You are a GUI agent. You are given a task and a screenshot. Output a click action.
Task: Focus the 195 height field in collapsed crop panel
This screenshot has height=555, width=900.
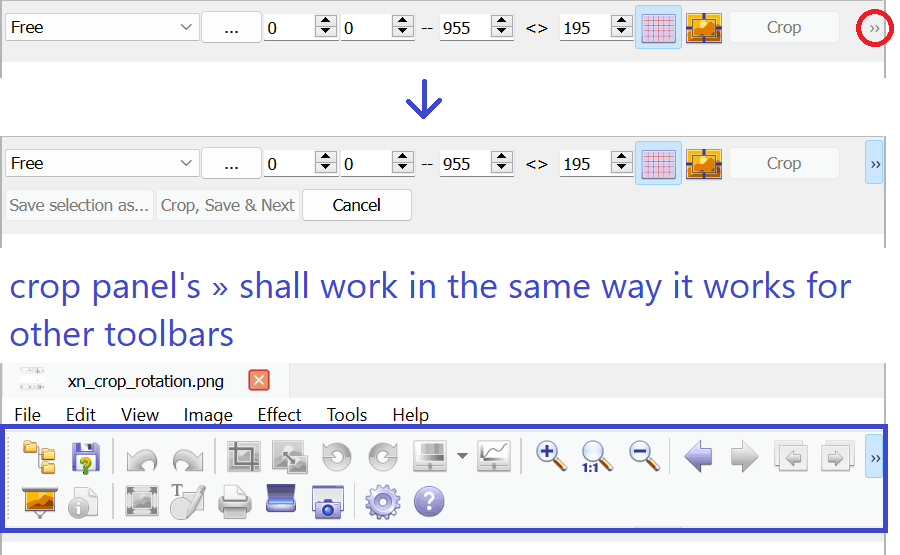585,28
